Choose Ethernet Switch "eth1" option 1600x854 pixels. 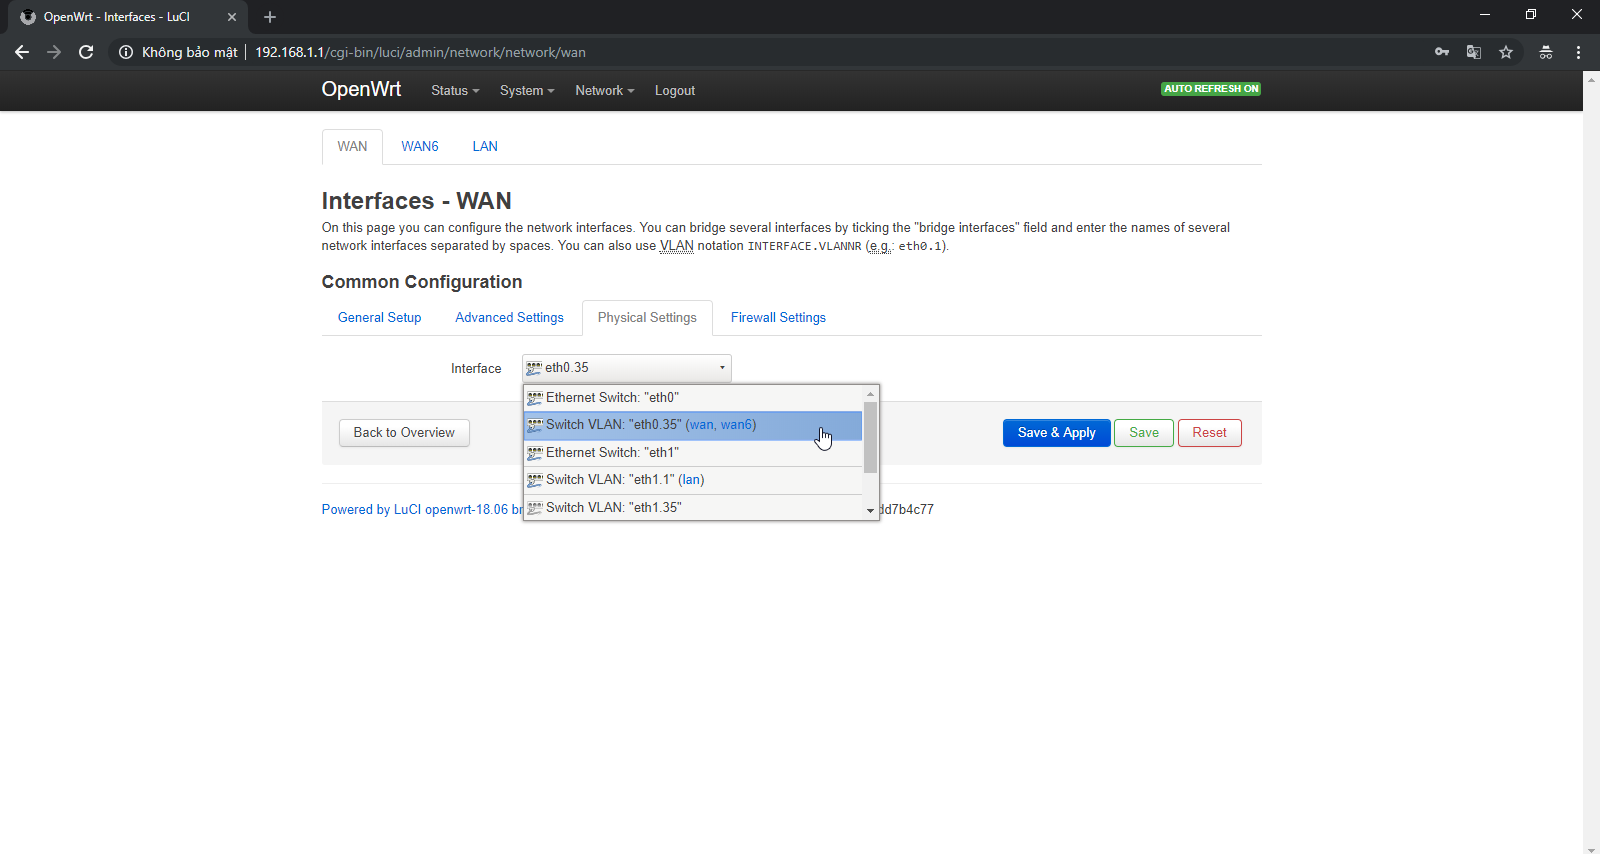693,453
